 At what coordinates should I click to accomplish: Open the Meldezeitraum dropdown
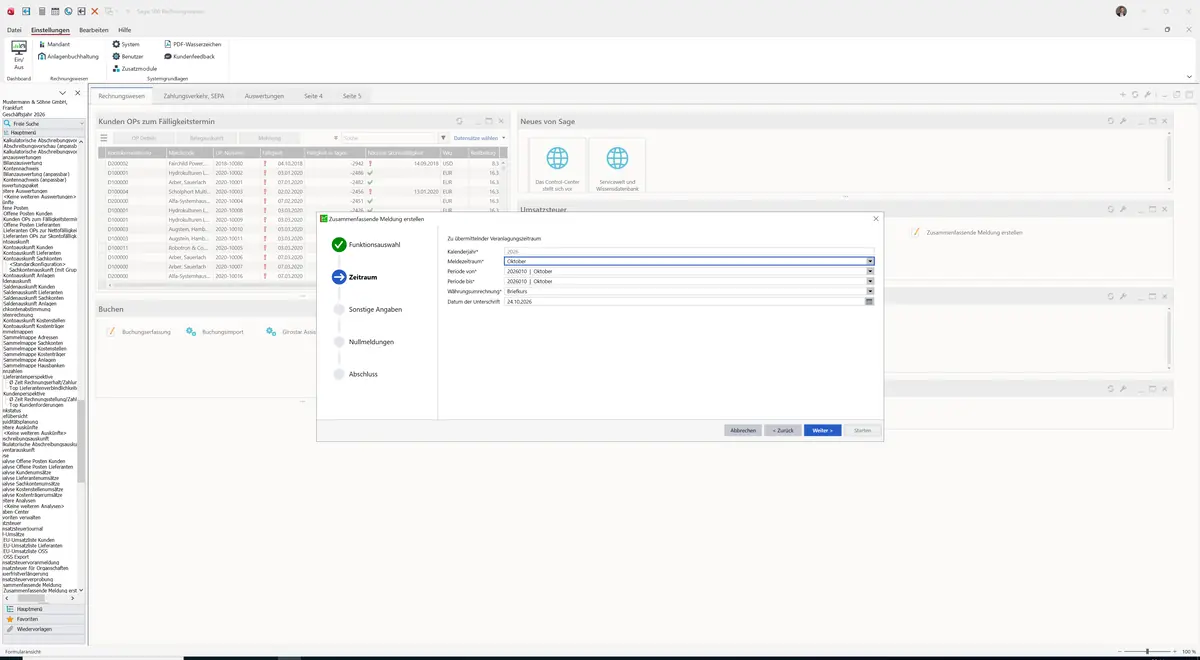coord(870,261)
